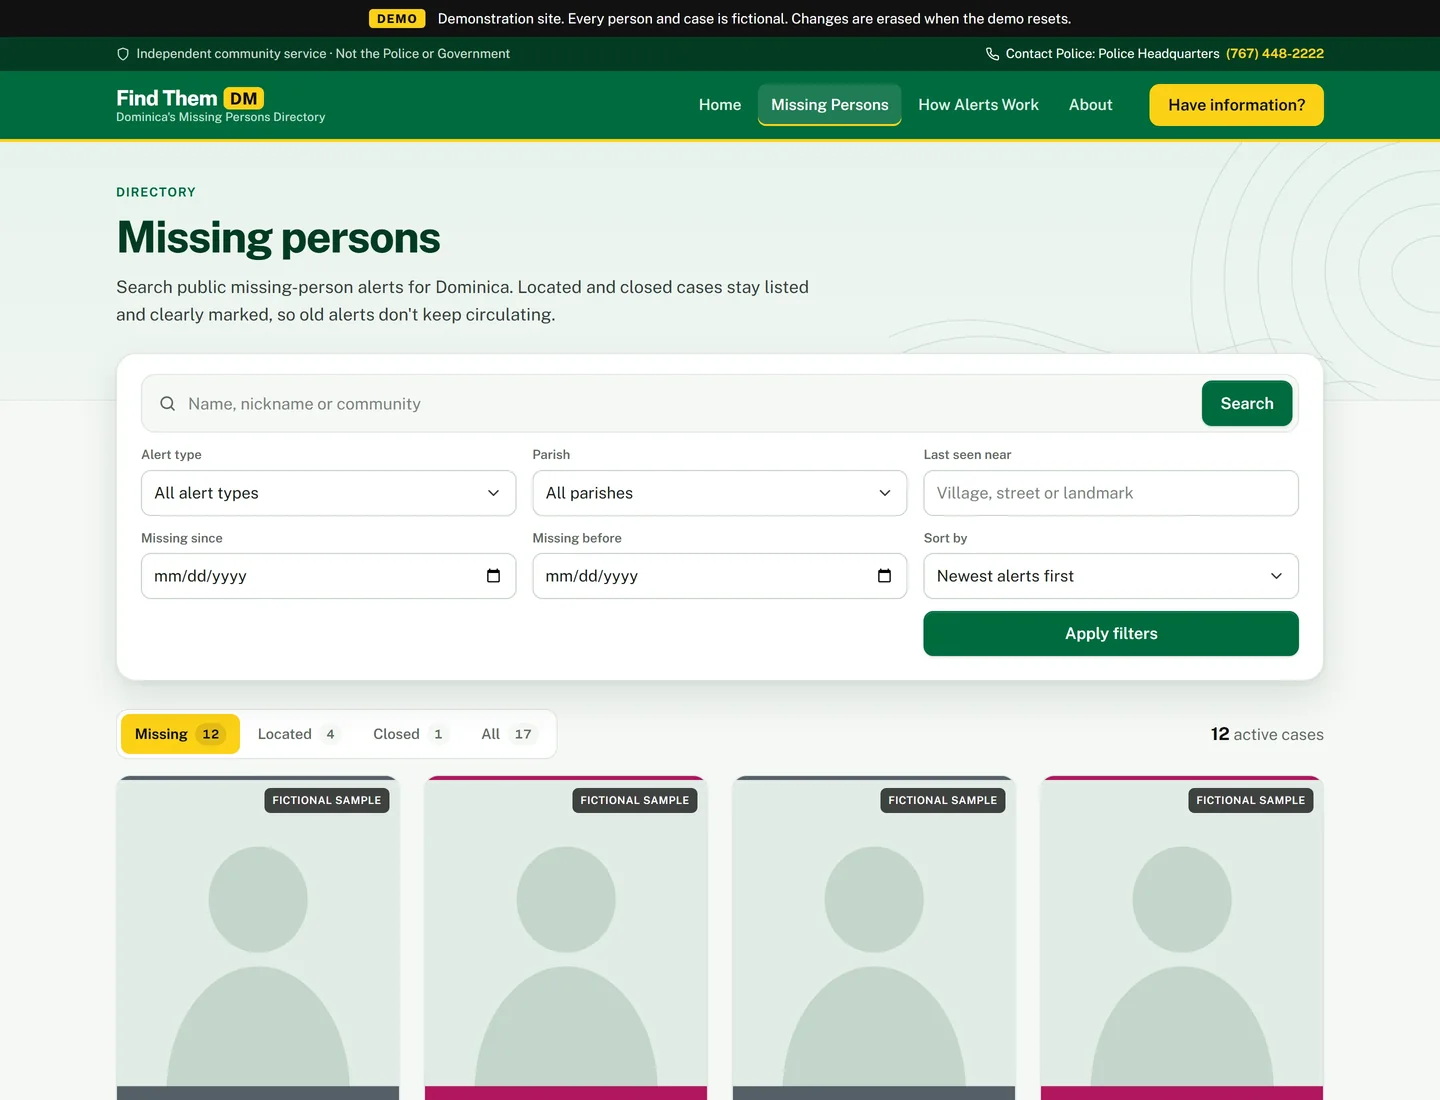Expand the All alert types dropdown
The width and height of the screenshot is (1440, 1100).
[x=329, y=493]
